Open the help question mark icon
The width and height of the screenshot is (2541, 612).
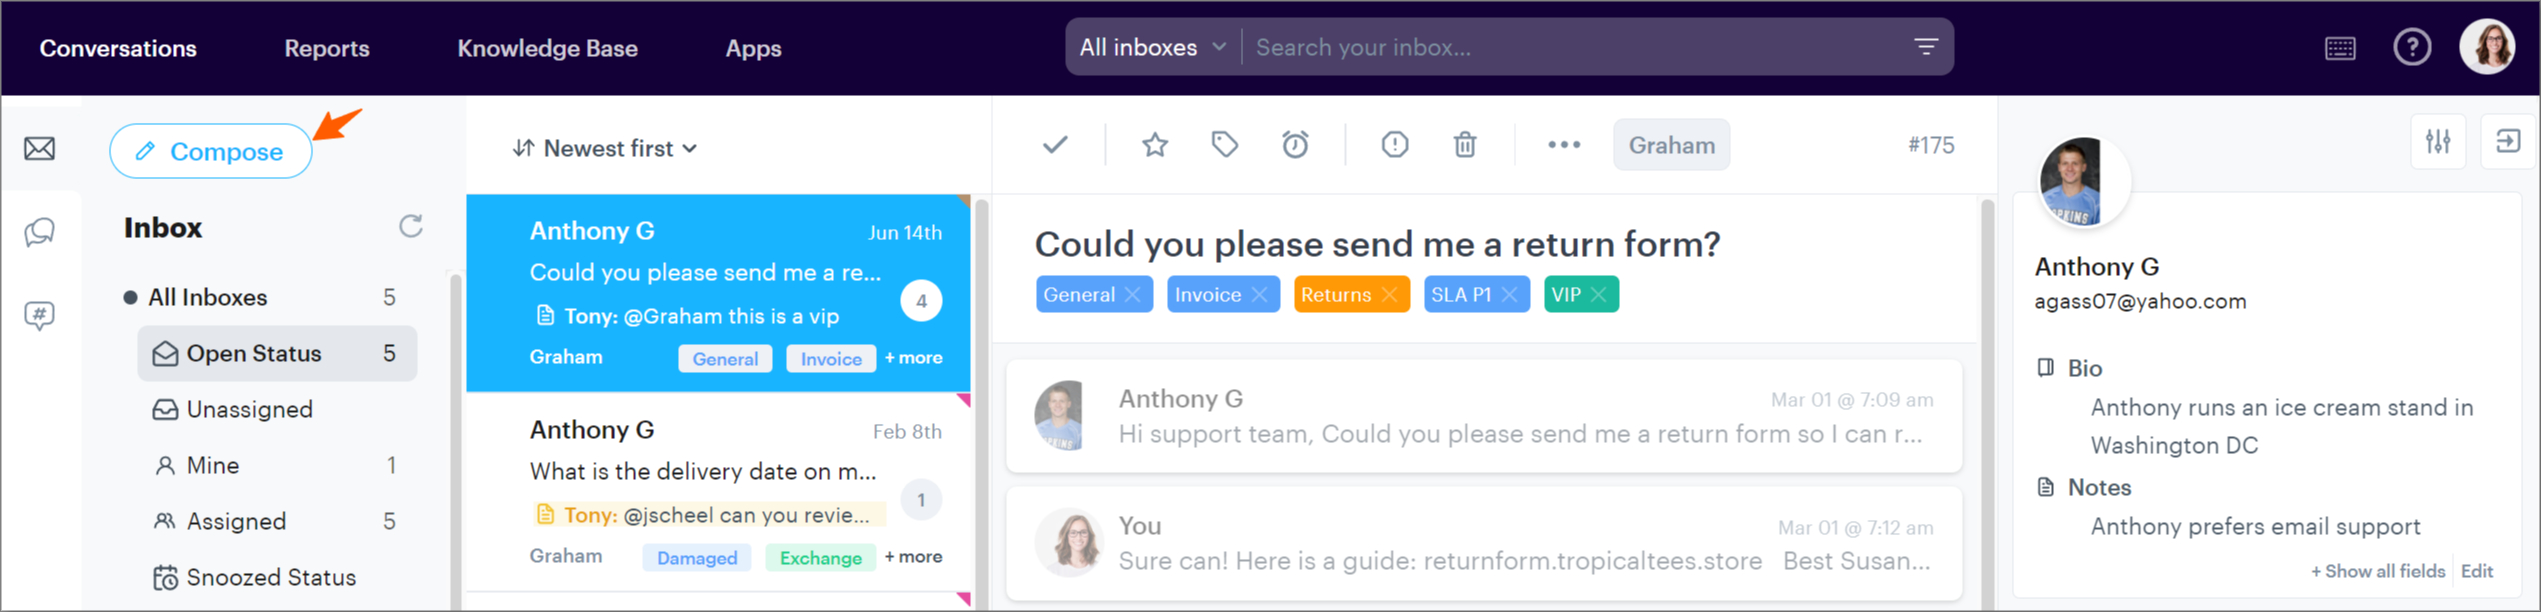coord(2412,47)
